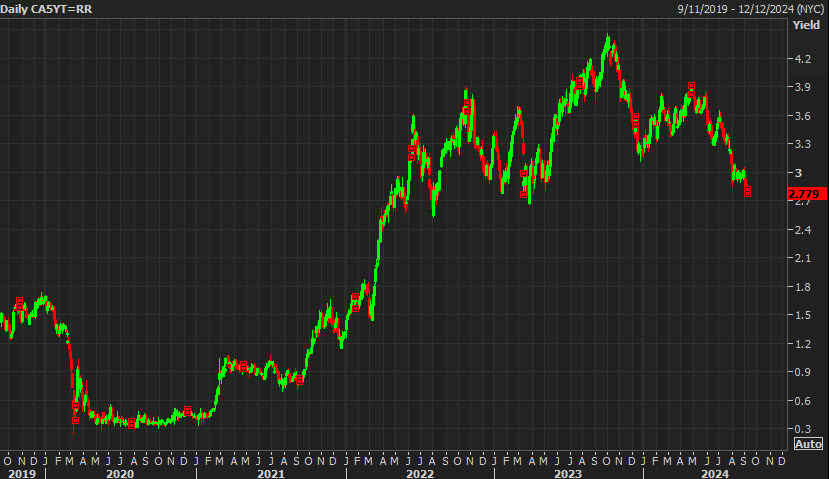
Task: Click the Daily CA5YT=RR chart title
Action: coord(46,9)
